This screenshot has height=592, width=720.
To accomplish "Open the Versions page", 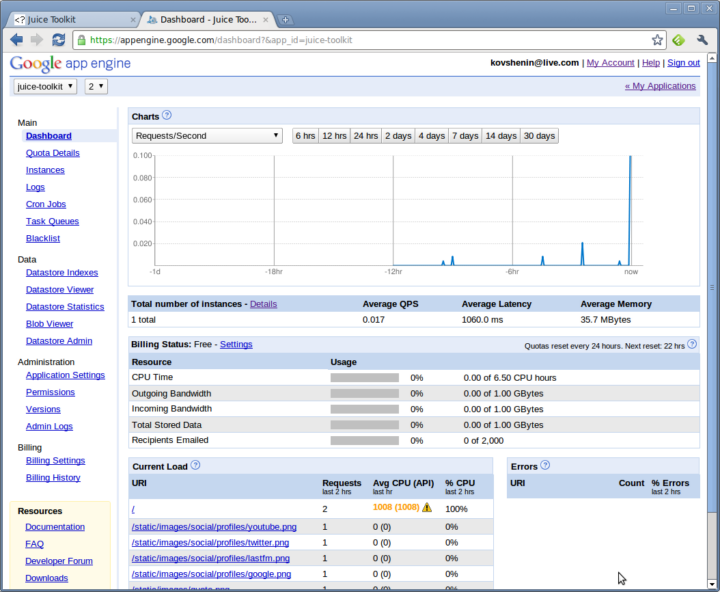I will [x=43, y=409].
